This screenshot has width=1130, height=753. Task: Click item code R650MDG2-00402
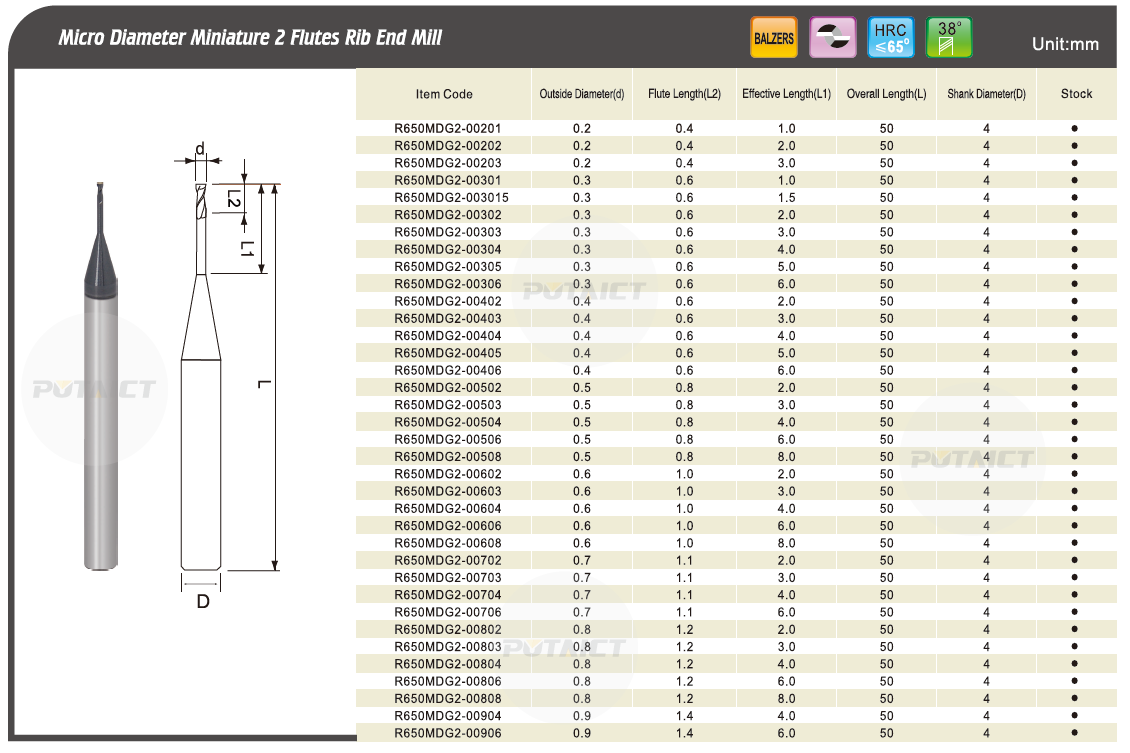[448, 301]
